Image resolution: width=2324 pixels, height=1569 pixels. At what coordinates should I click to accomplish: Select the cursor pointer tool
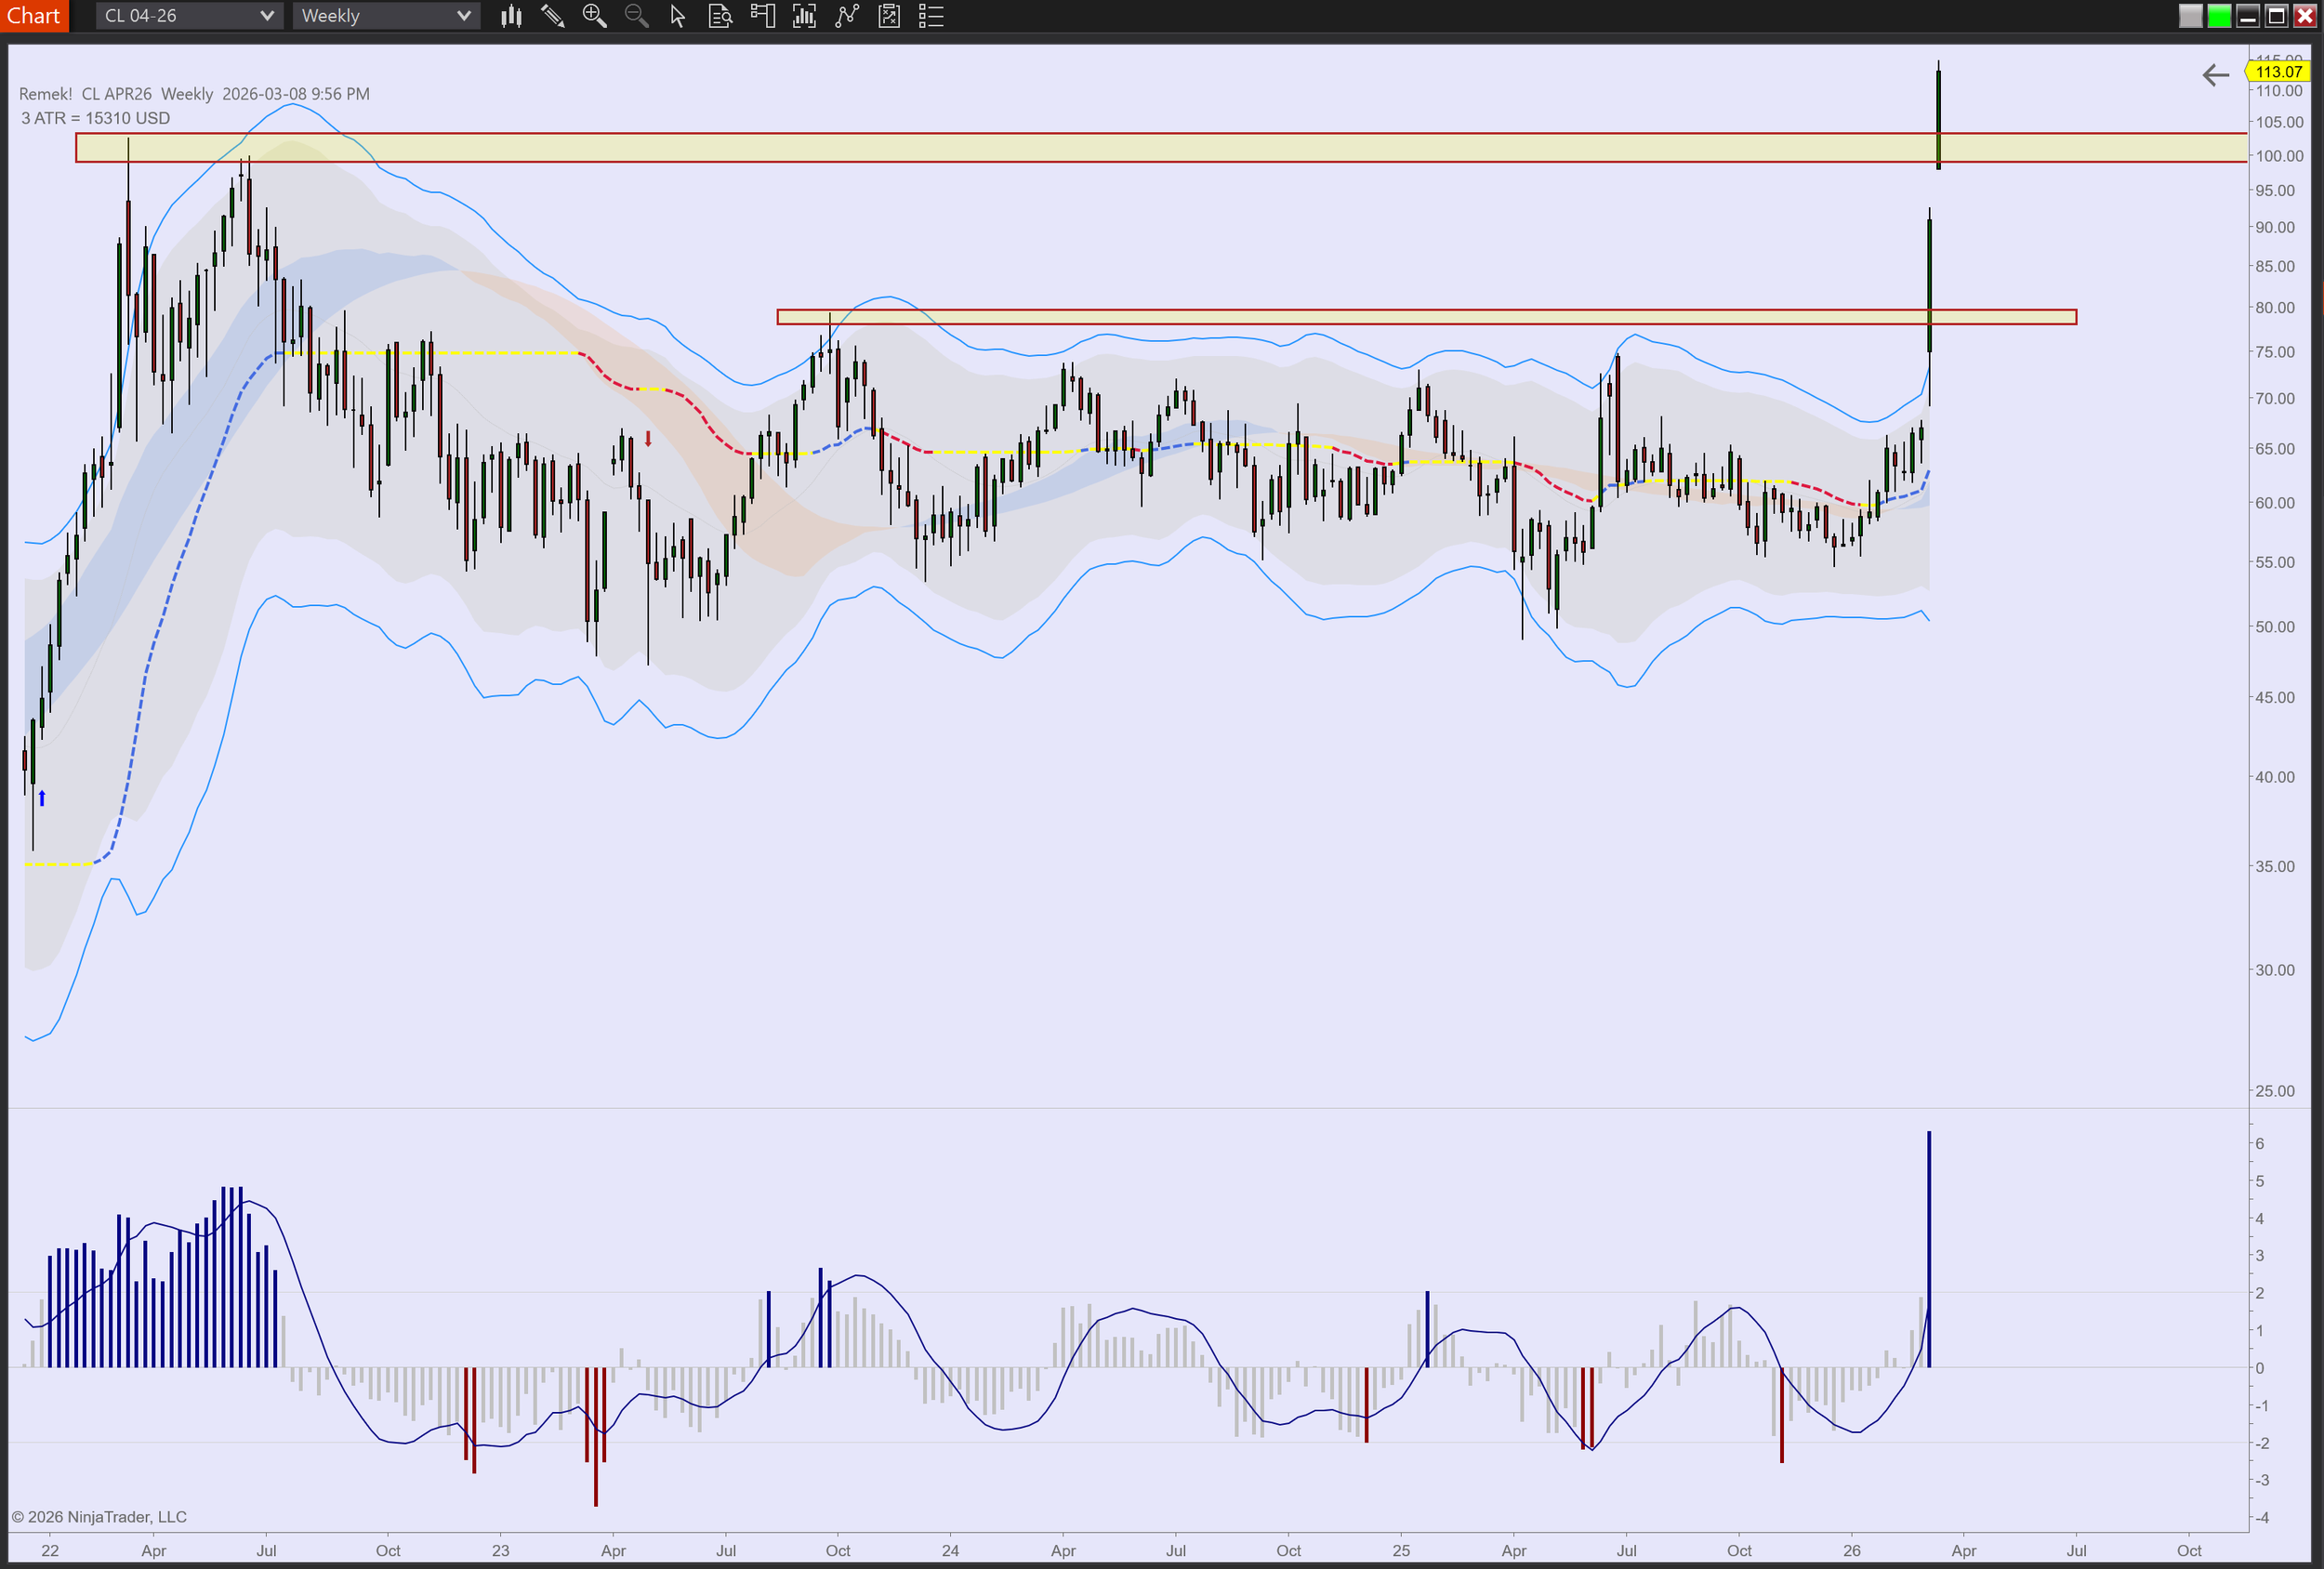click(x=678, y=16)
